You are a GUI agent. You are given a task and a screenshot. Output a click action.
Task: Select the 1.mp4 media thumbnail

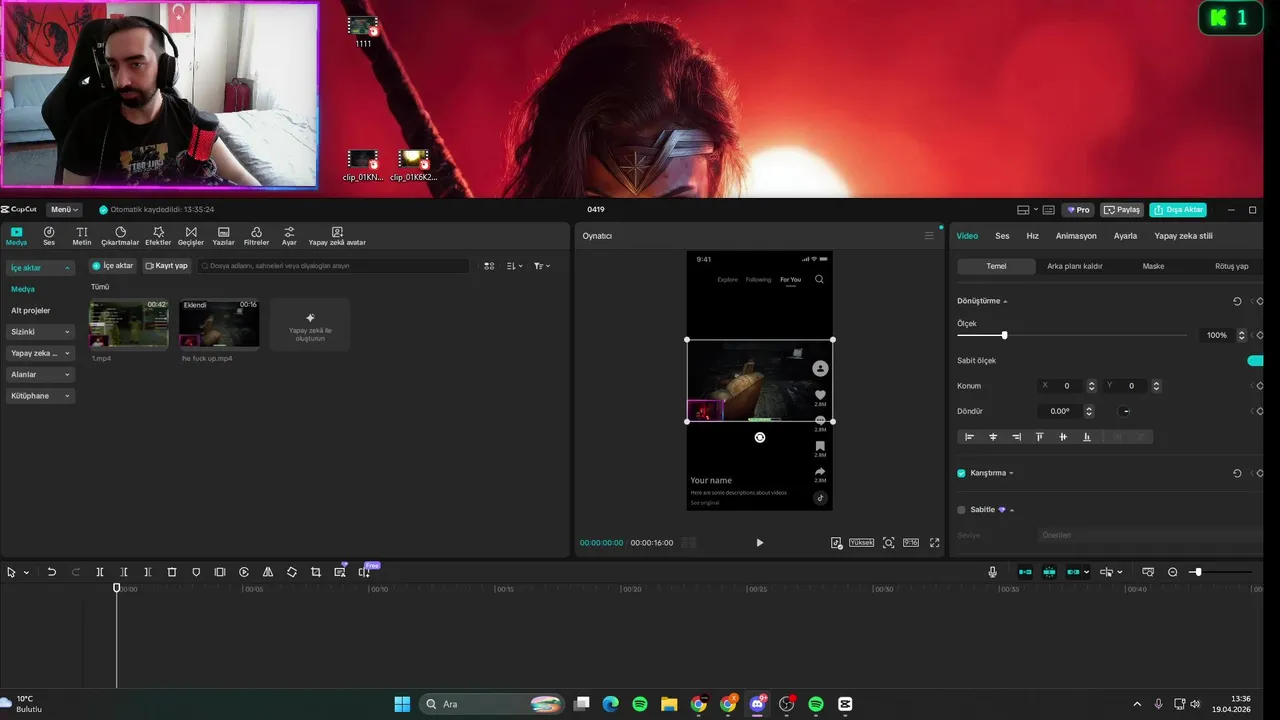click(129, 324)
